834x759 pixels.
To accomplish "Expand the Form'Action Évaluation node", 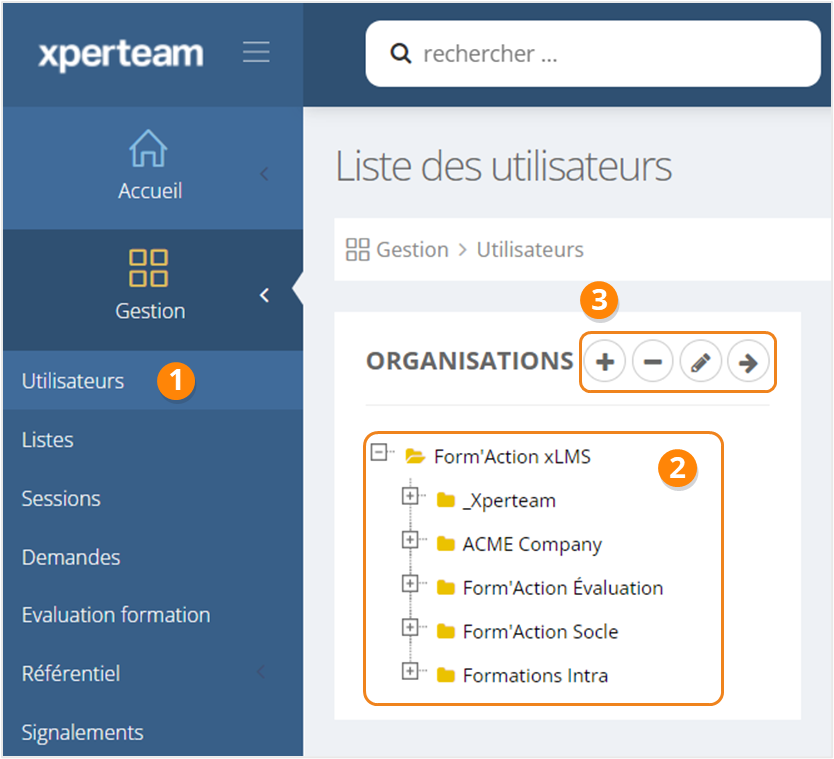I will [x=409, y=583].
